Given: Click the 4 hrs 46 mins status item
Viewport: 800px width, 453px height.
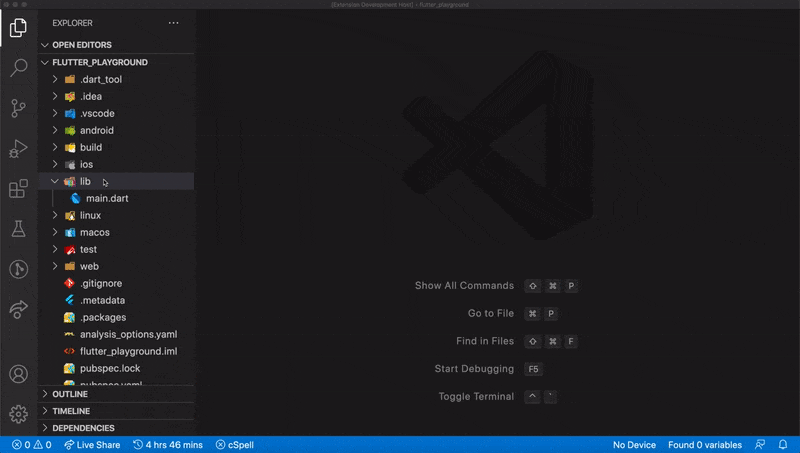Looking at the screenshot, I should tap(168, 445).
